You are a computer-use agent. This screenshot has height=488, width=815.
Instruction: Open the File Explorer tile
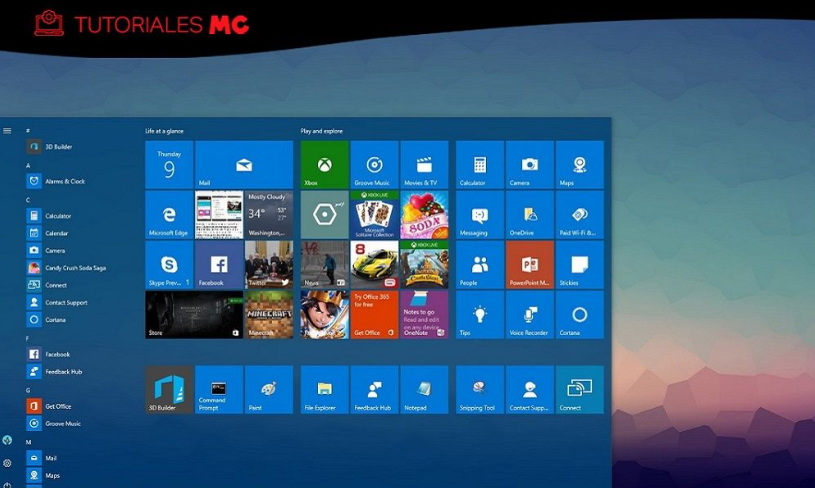324,390
